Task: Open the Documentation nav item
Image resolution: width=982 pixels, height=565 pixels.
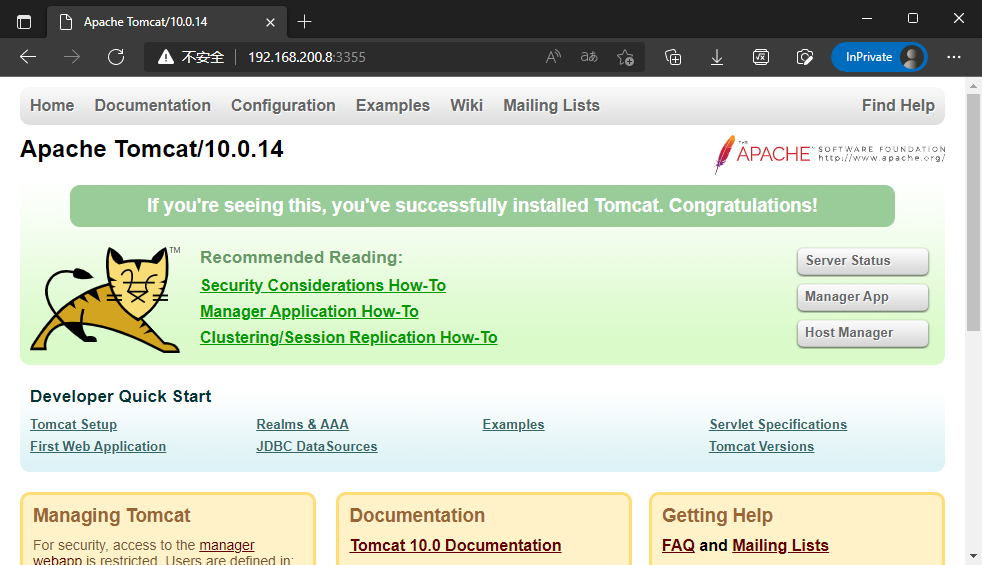Action: (x=153, y=105)
